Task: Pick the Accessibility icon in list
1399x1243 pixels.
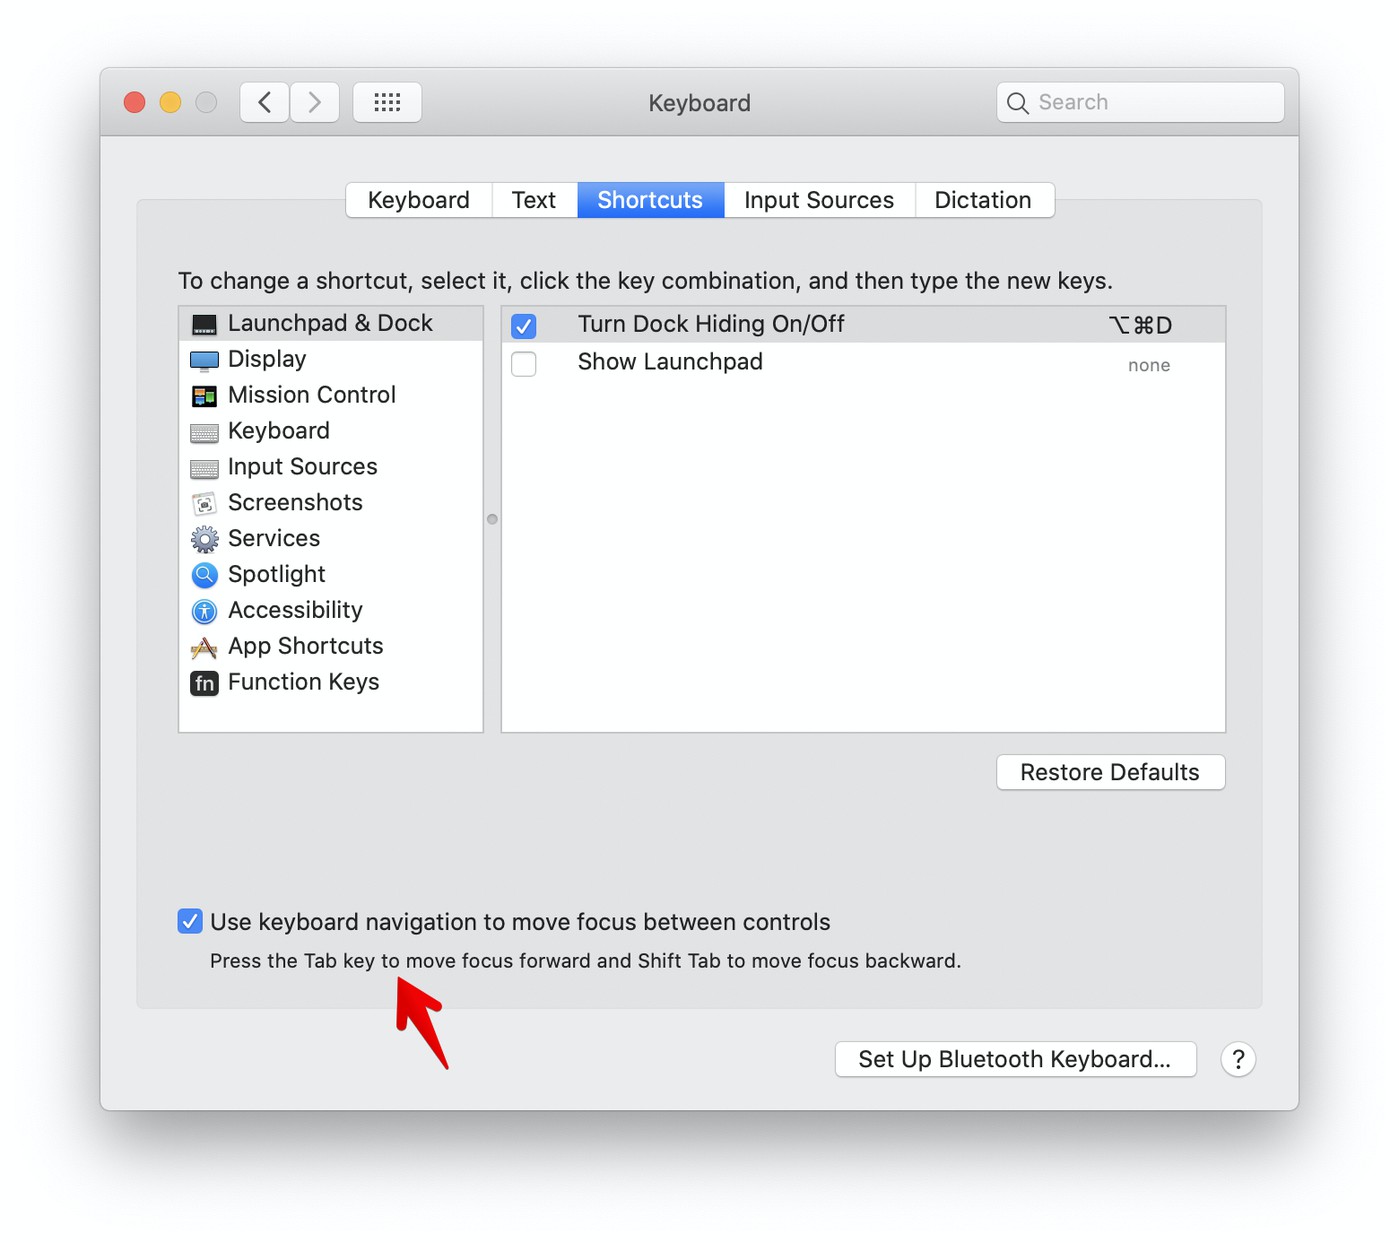Action: [x=204, y=611]
